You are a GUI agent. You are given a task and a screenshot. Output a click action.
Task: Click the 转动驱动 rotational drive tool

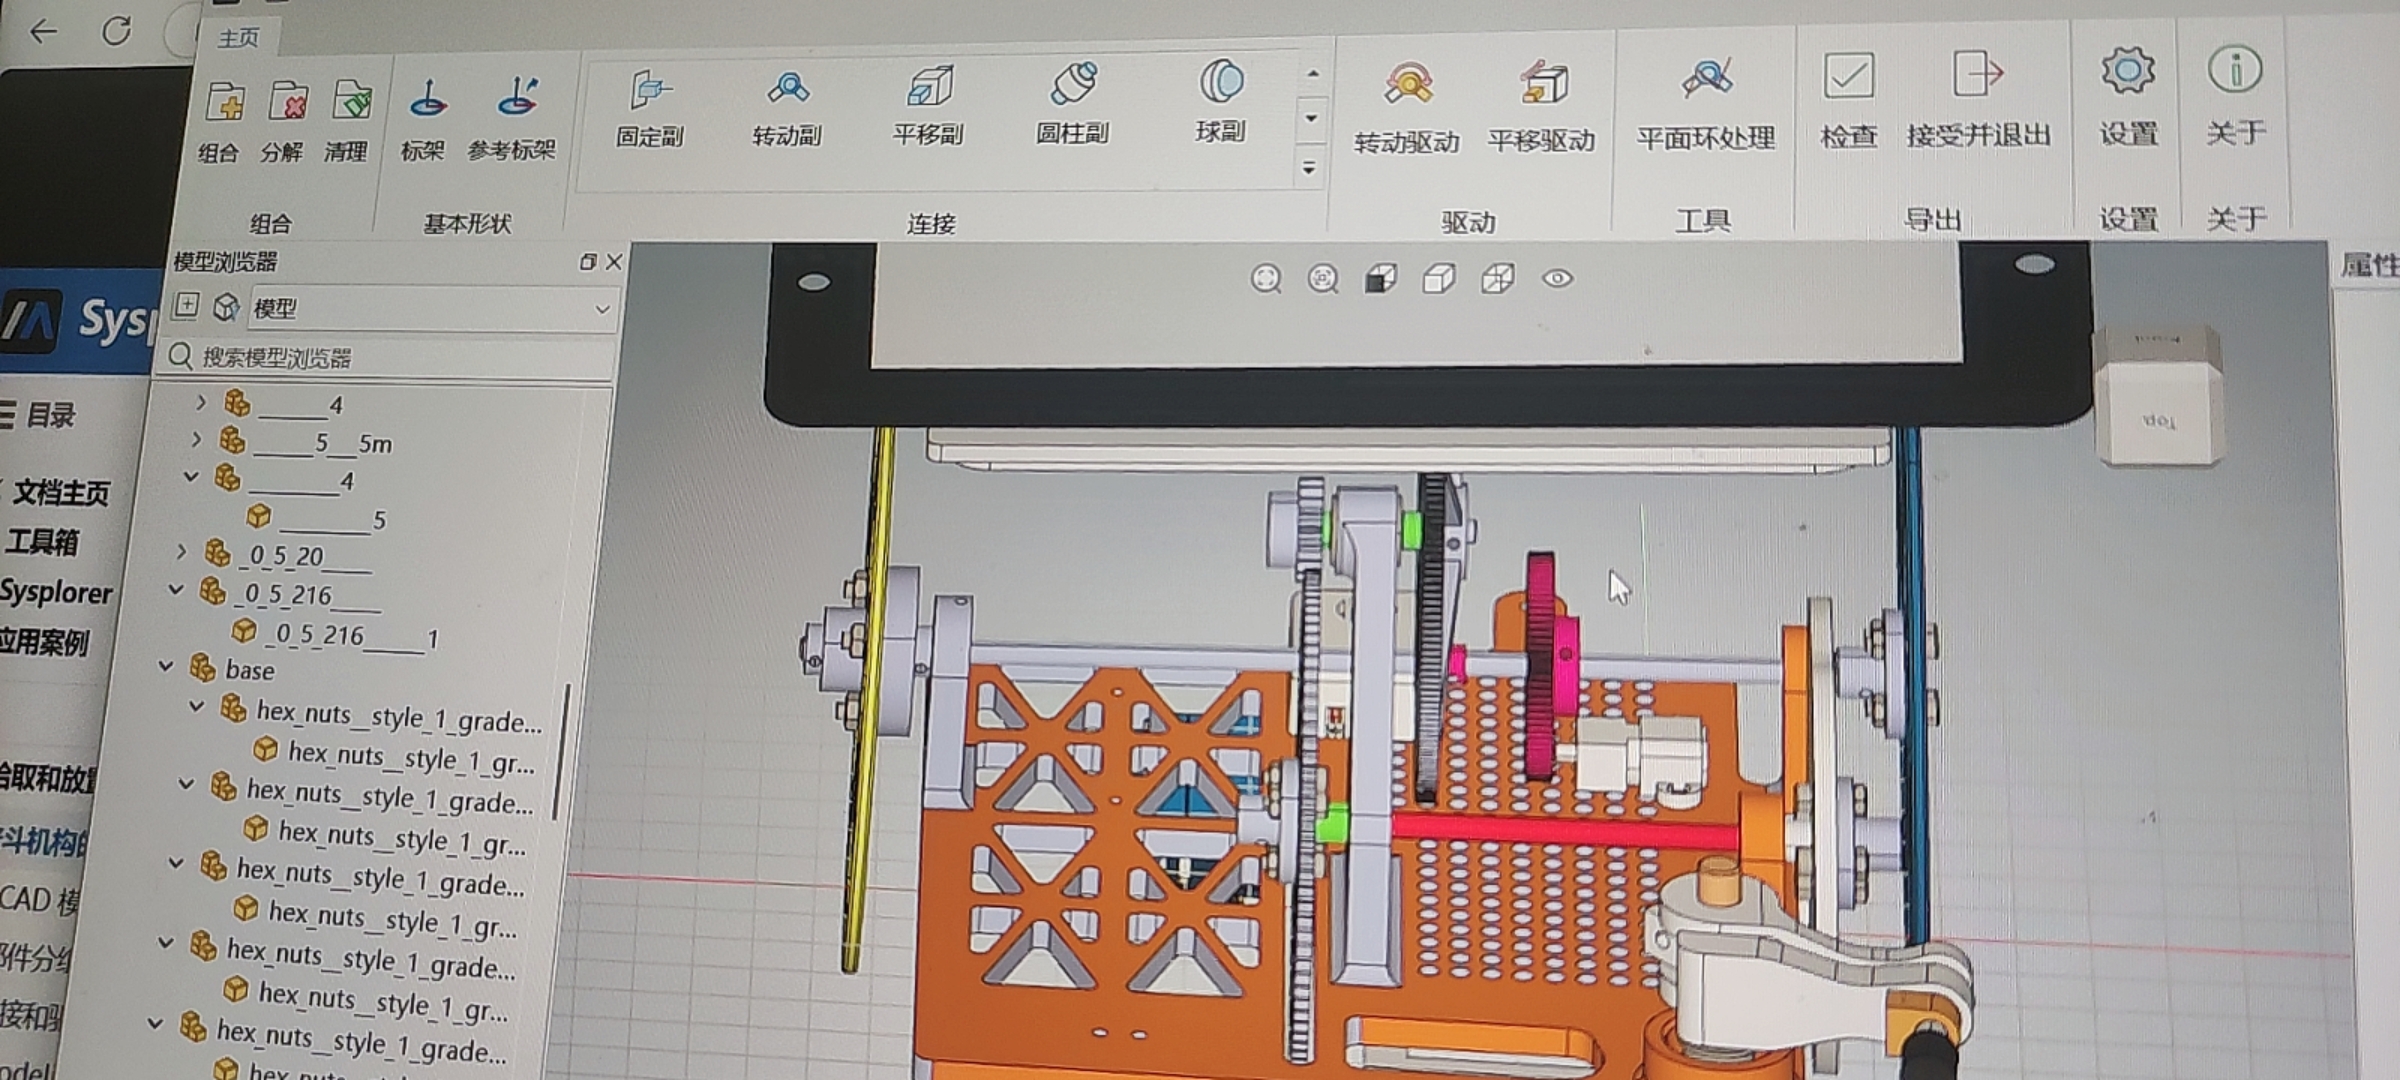coord(1407,108)
